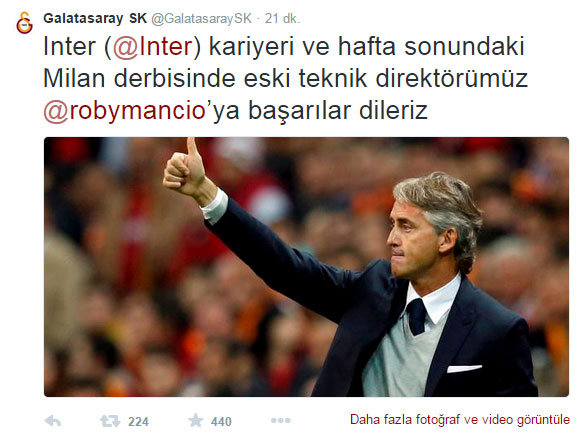Open the @robymancio mention link
The image size is (585, 446).
click(125, 111)
